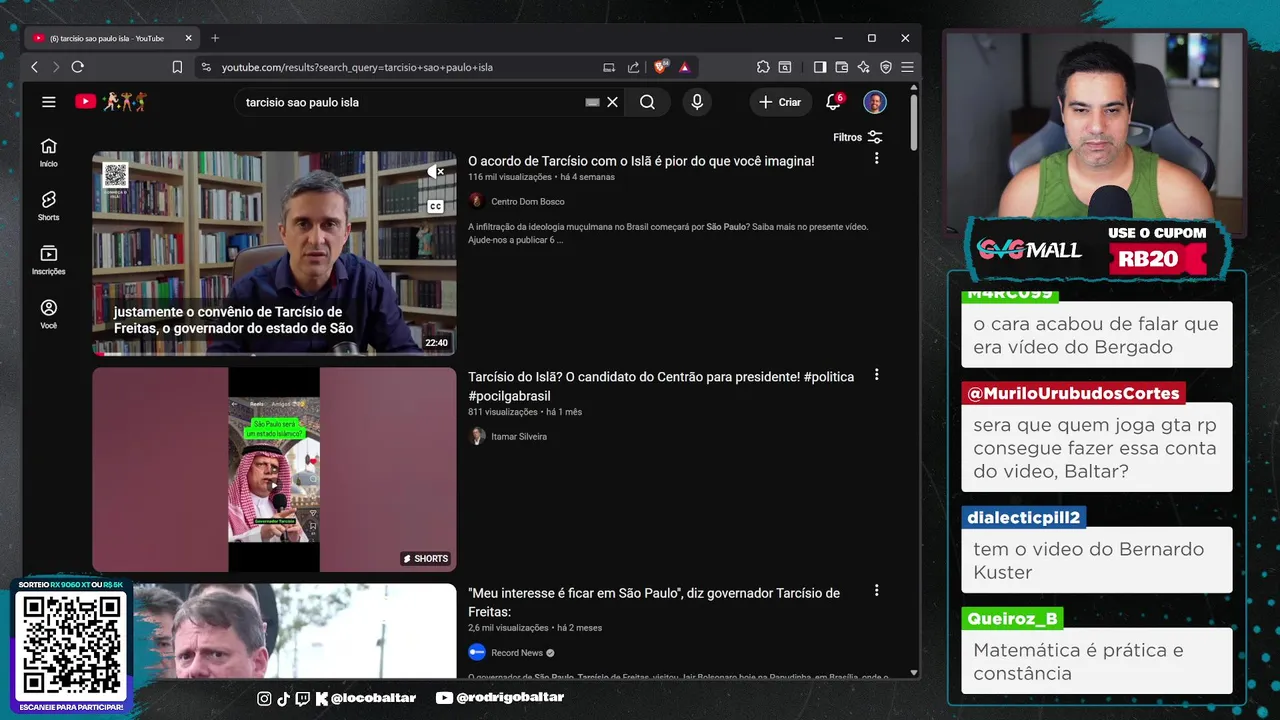Open the YouTube hamburger guide menu

point(48,102)
